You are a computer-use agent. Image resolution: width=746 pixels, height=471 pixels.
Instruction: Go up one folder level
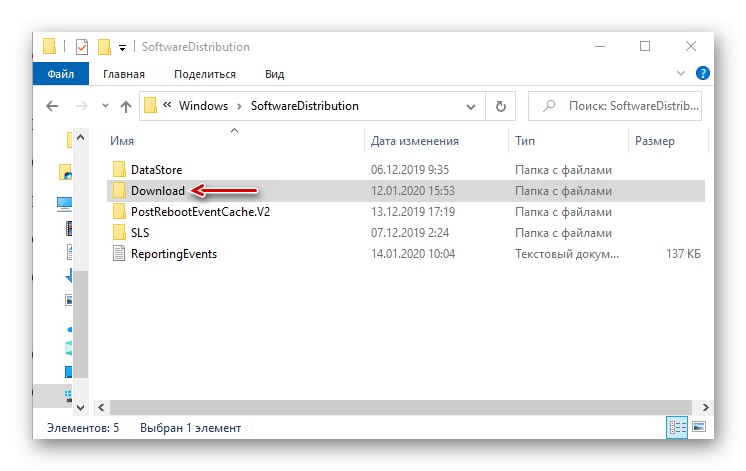coord(126,106)
